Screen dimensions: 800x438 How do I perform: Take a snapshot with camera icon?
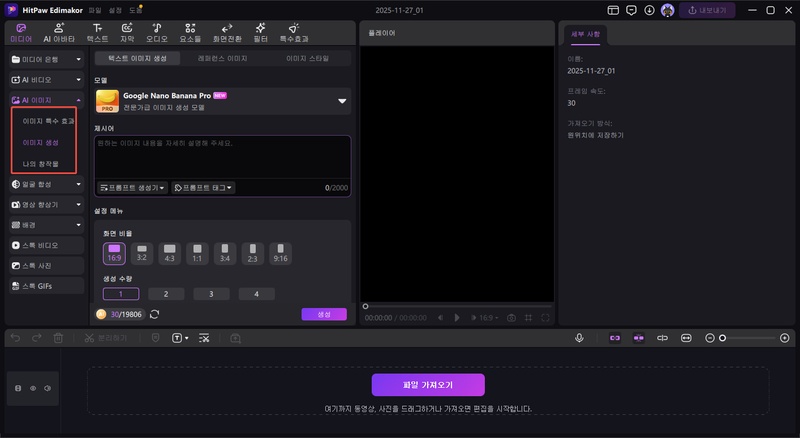tap(511, 318)
